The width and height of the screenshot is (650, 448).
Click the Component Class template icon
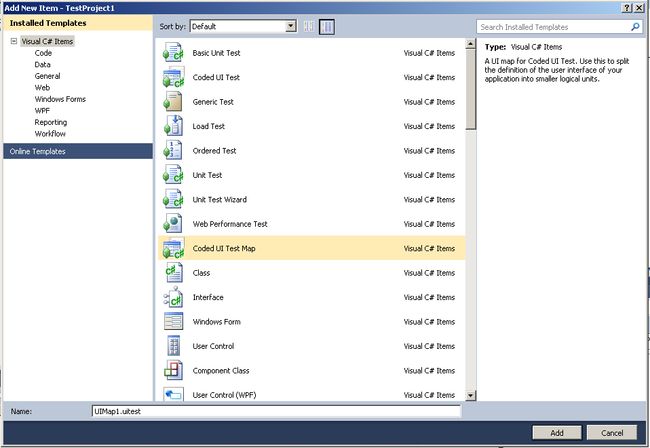173,371
